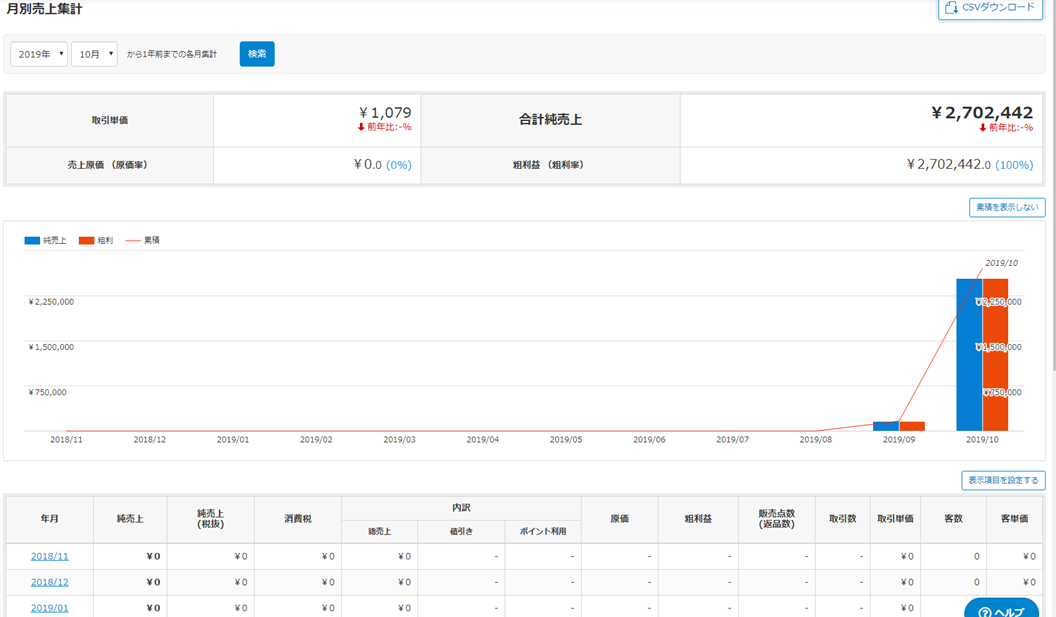Click the help question mark icon

[985, 612]
